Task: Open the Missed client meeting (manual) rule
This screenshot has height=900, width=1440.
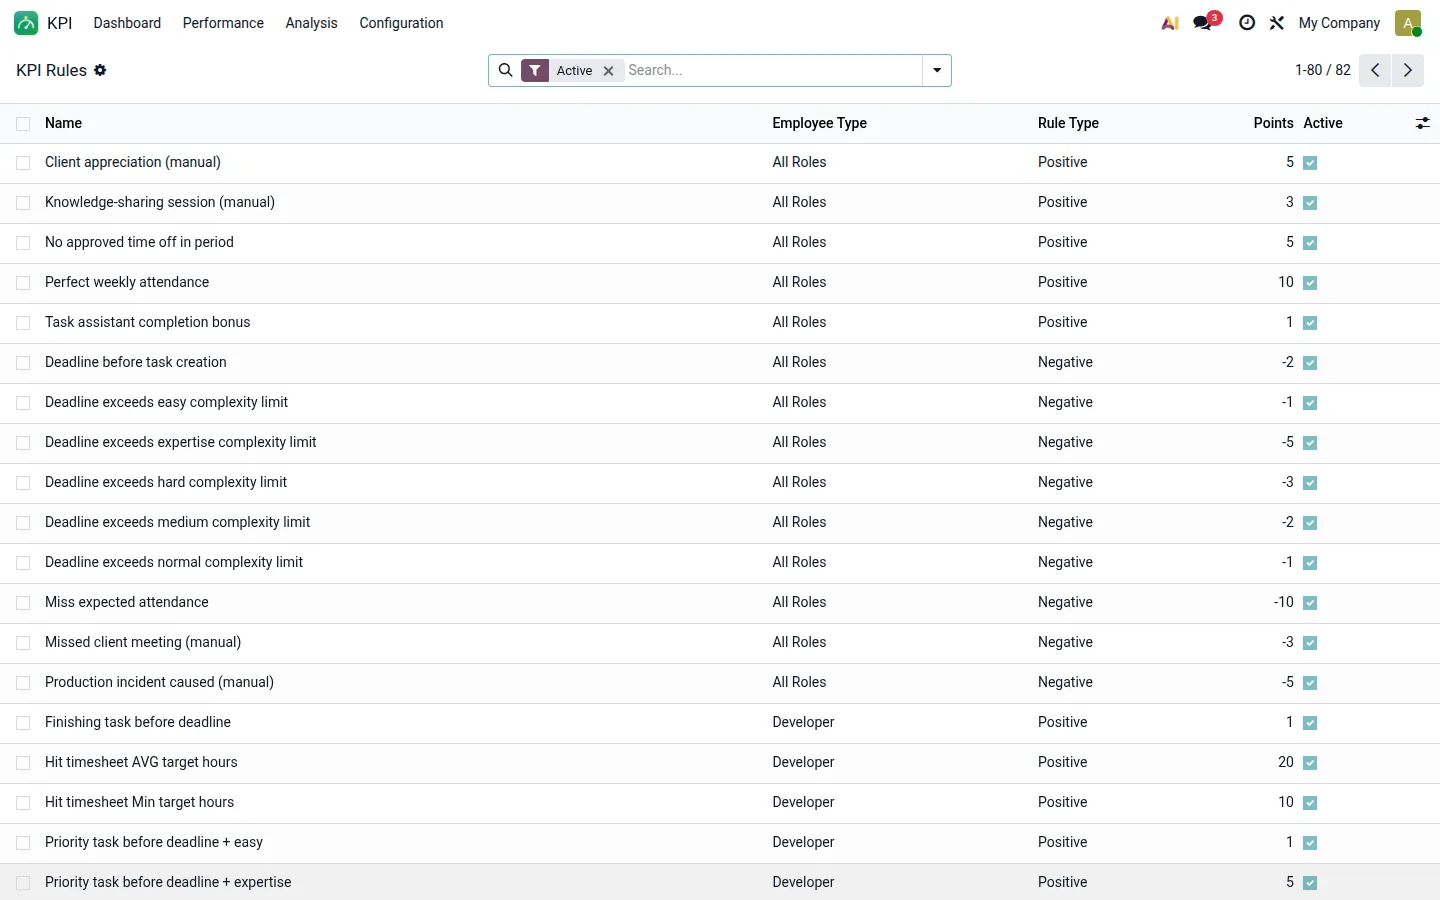Action: (x=143, y=642)
